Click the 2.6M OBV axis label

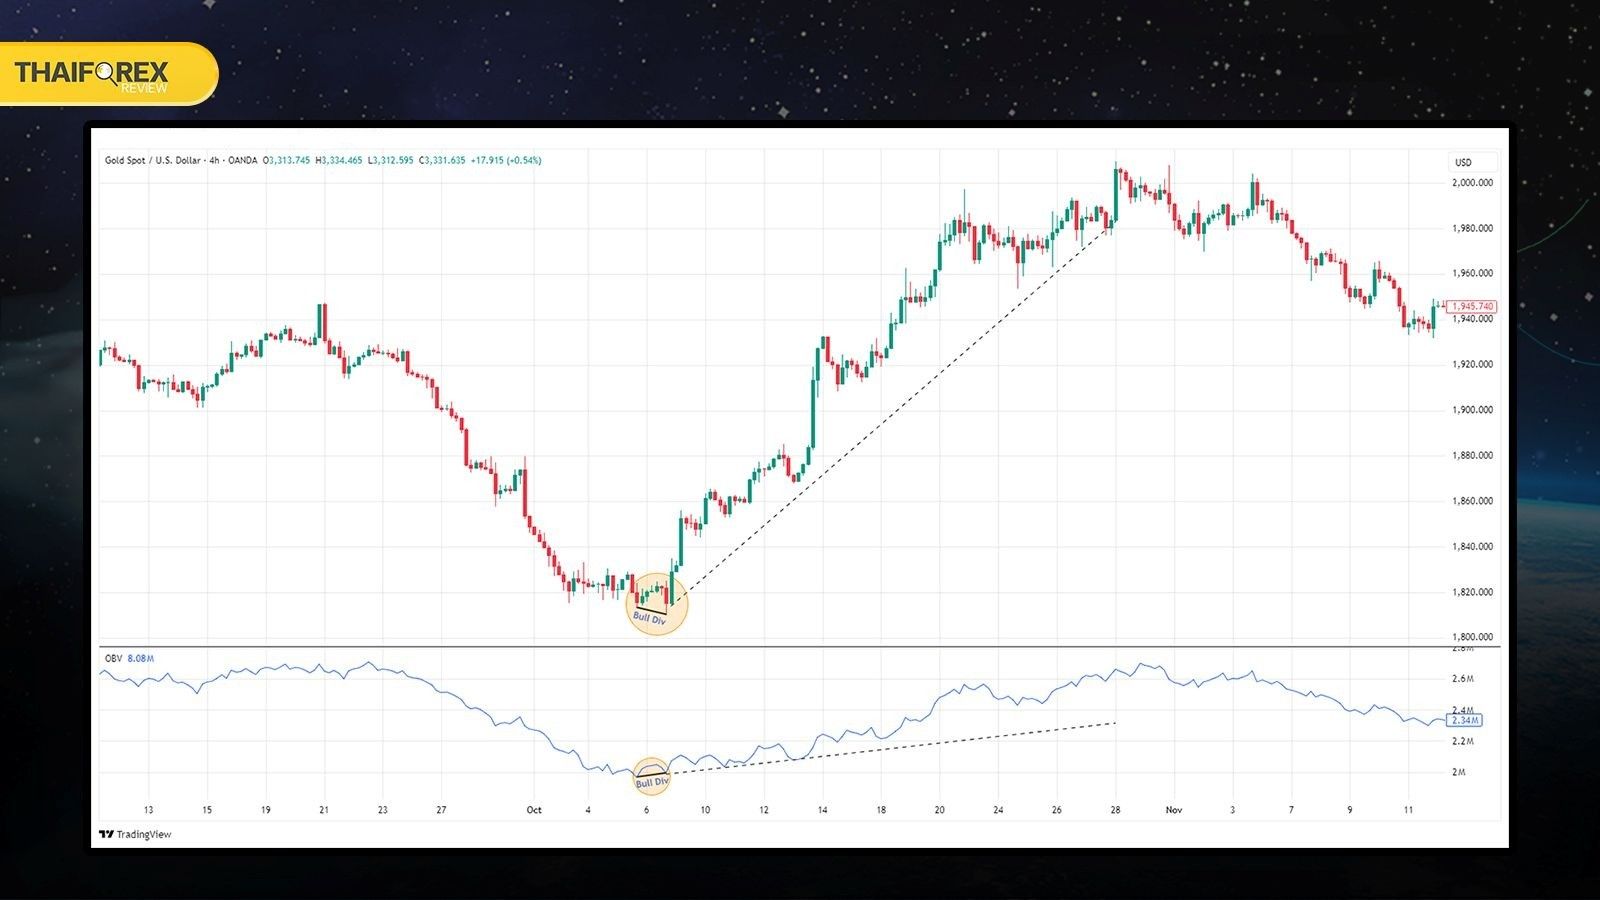tap(1462, 679)
